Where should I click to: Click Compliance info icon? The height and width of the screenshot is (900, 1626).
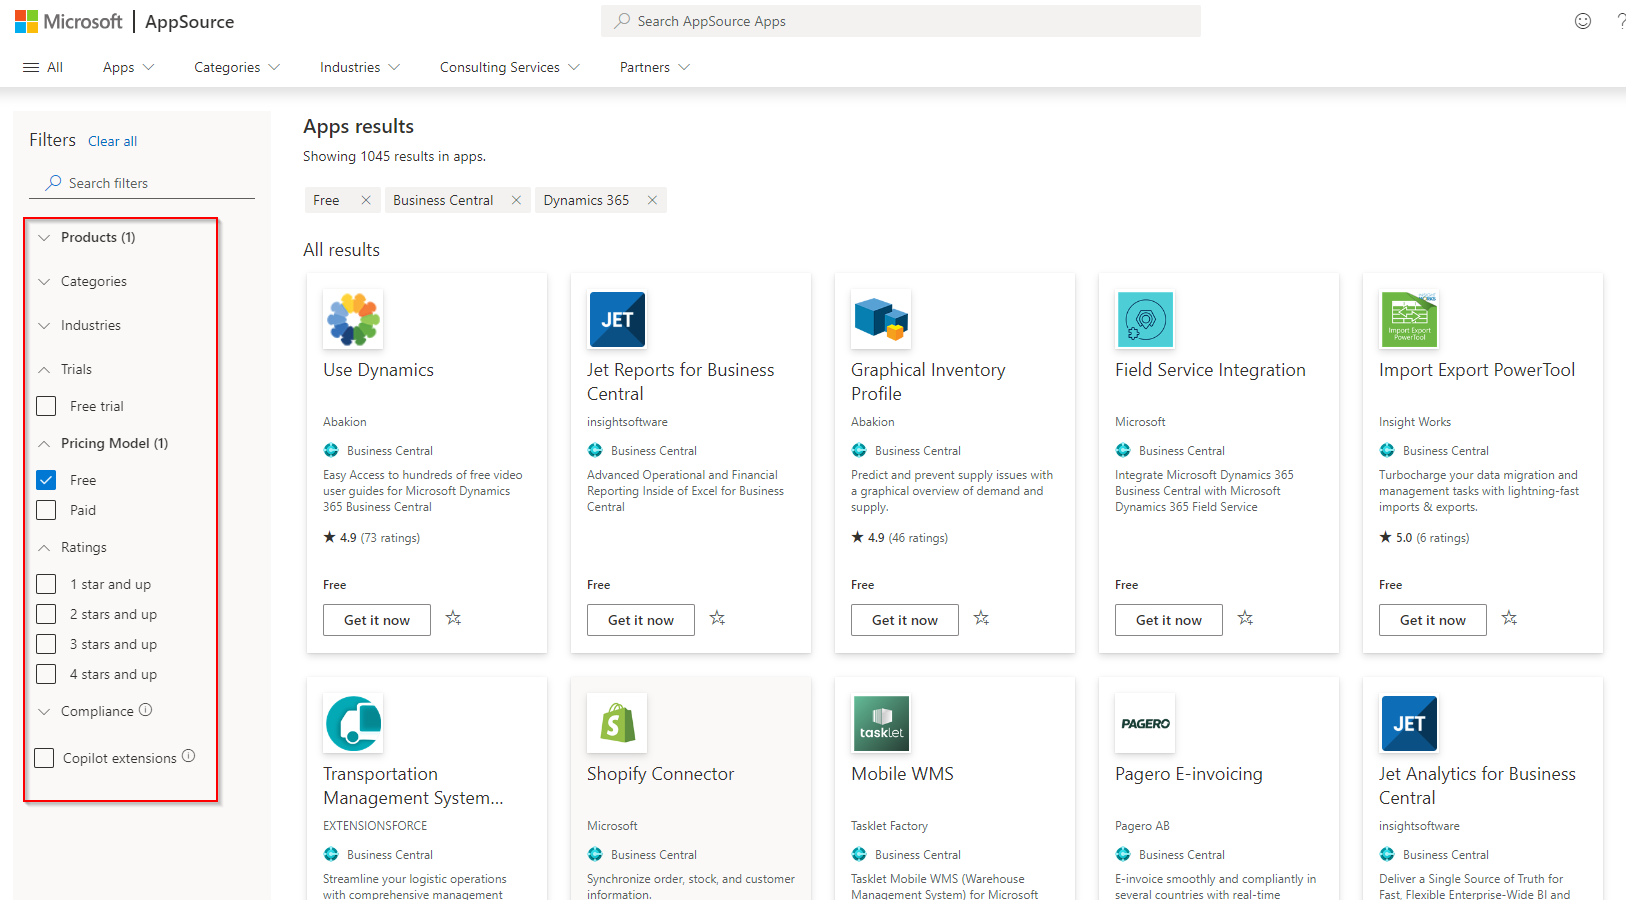pyautogui.click(x=146, y=710)
